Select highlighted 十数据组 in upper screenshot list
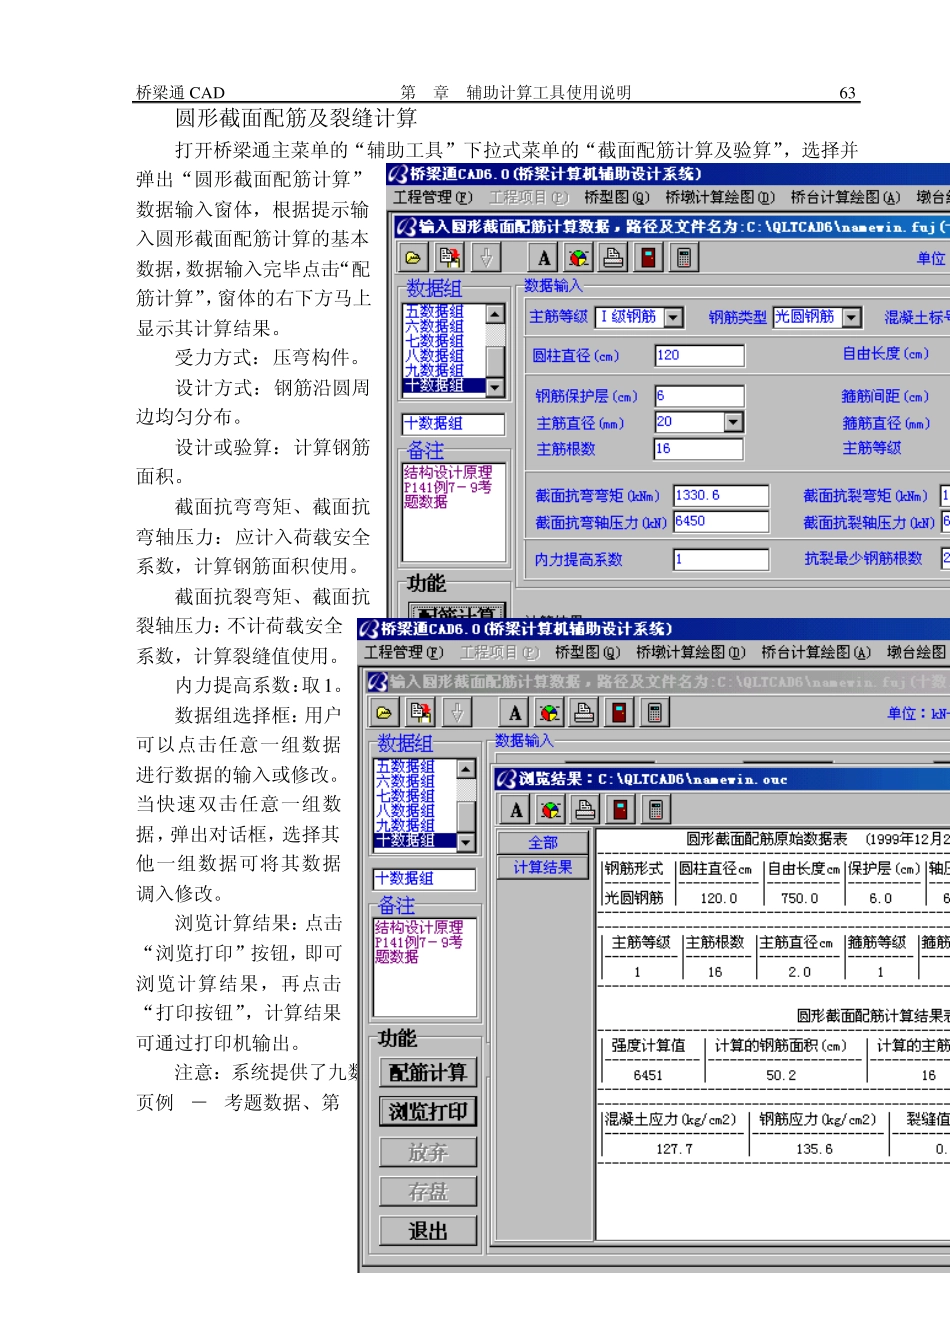Screen dimensions: 950x1341 coord(444,385)
